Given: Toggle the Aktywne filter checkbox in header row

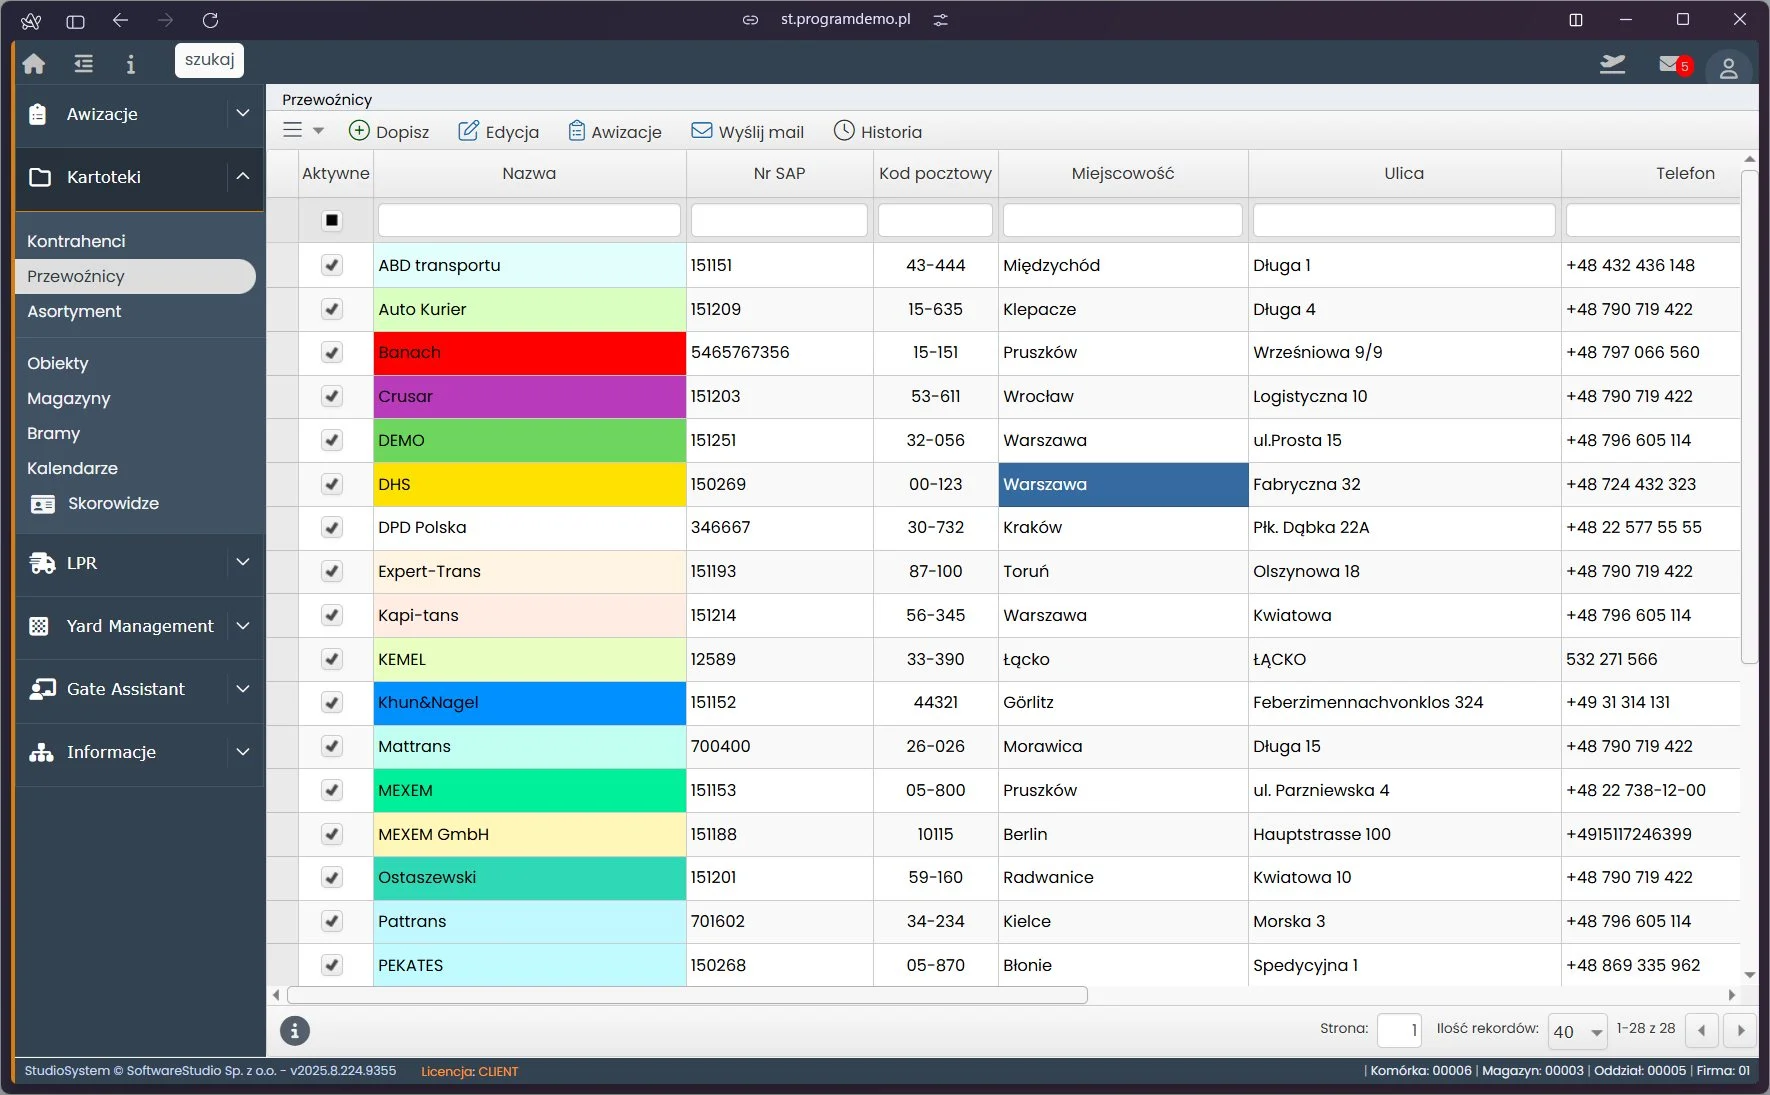Looking at the screenshot, I should pos(332,220).
